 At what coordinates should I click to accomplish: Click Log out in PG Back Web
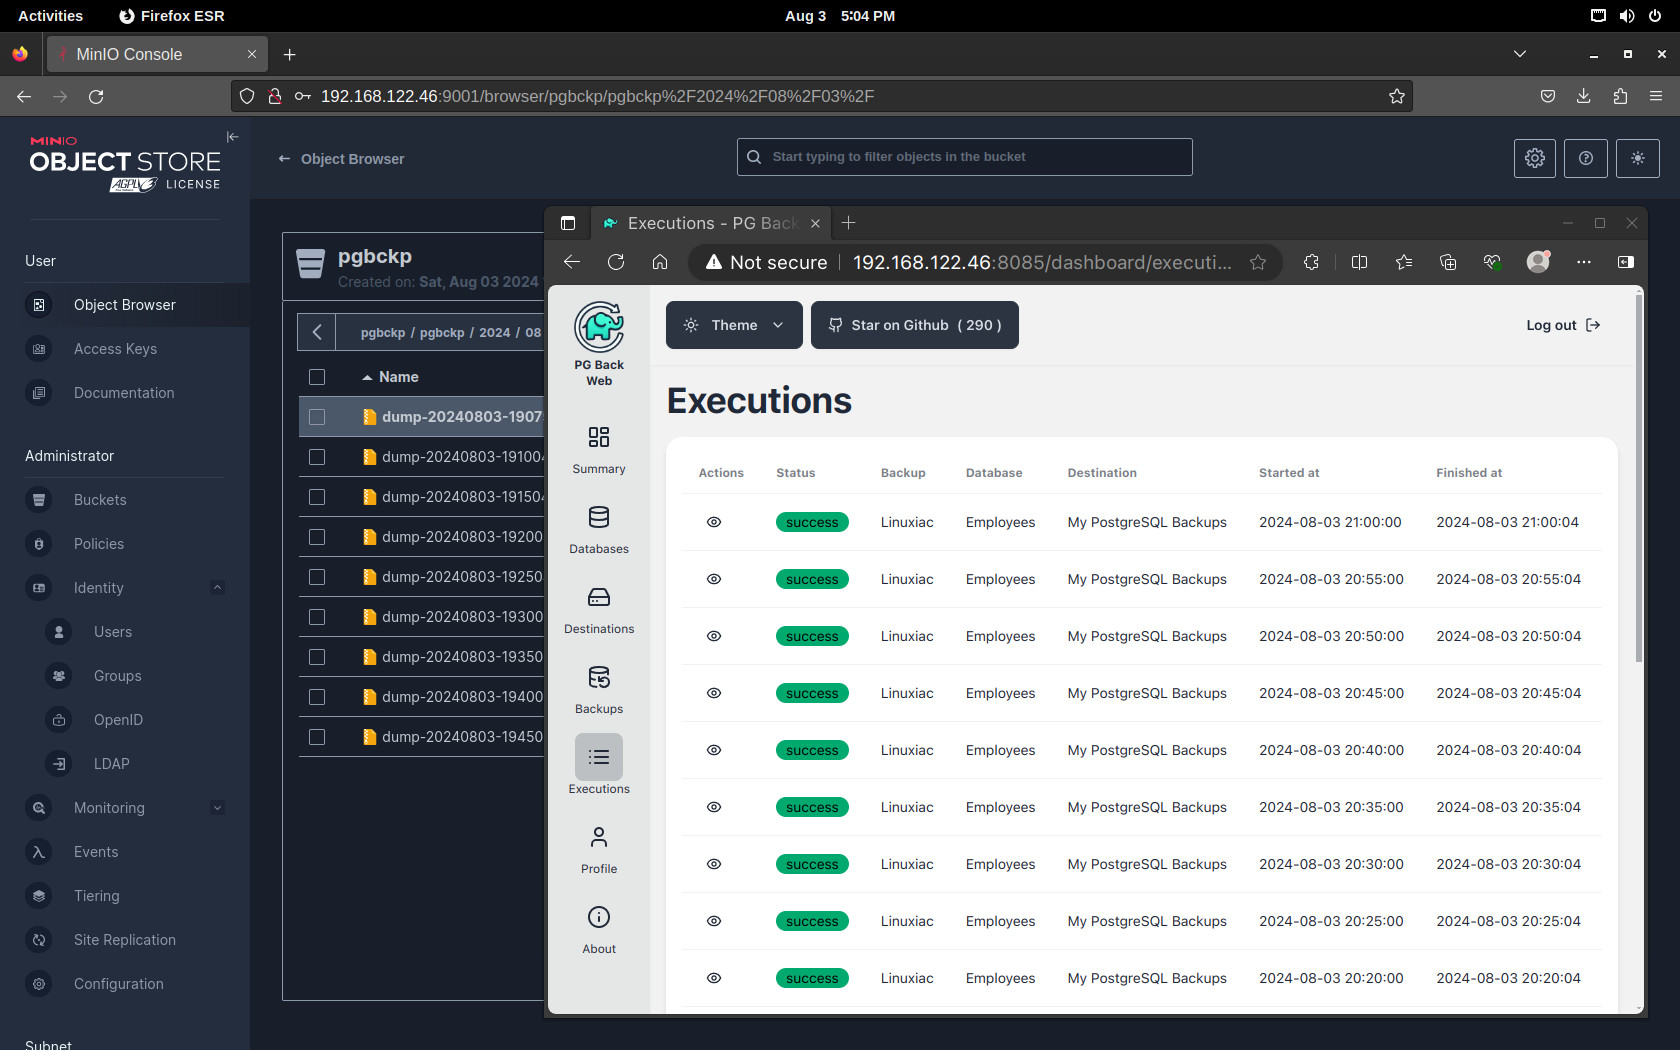pyautogui.click(x=1563, y=325)
